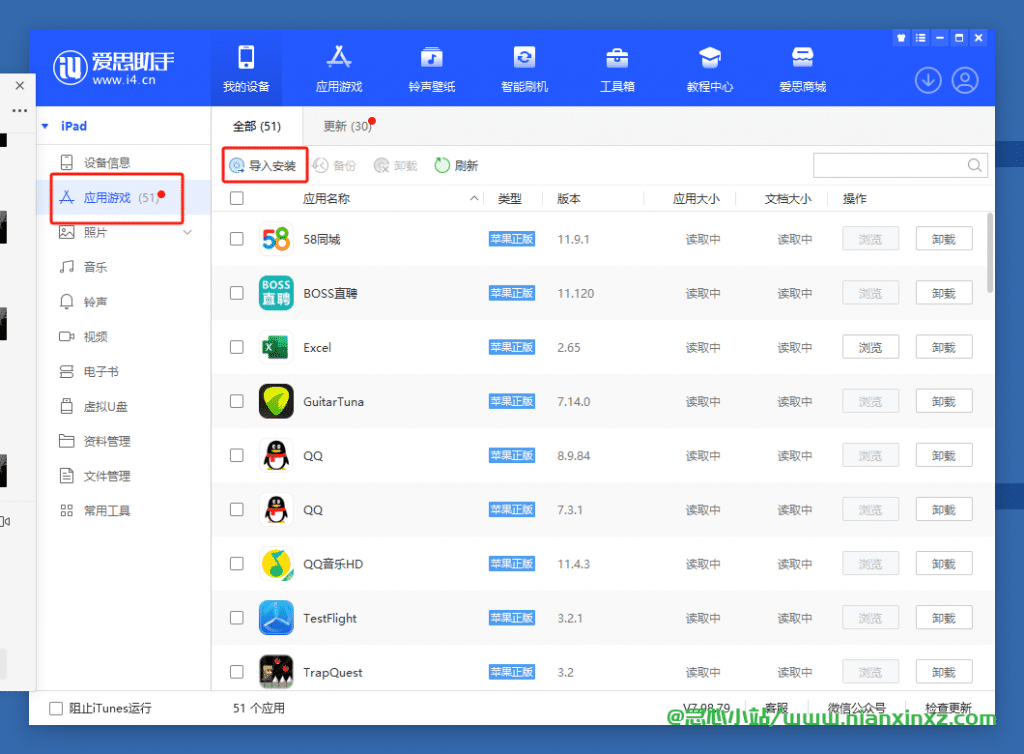Check the BOSS直聘 row checkbox

[x=236, y=293]
